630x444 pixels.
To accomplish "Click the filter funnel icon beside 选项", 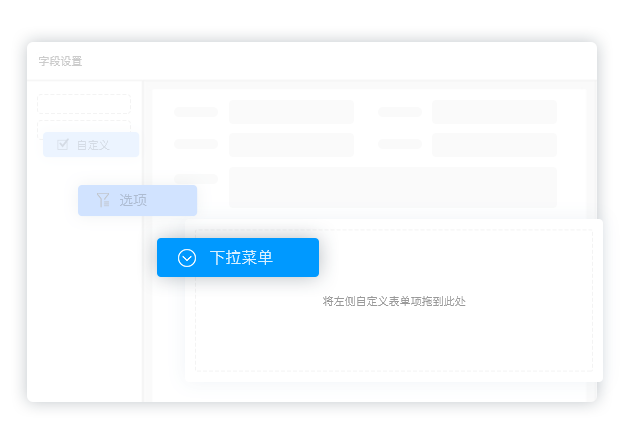I will pyautogui.click(x=102, y=200).
